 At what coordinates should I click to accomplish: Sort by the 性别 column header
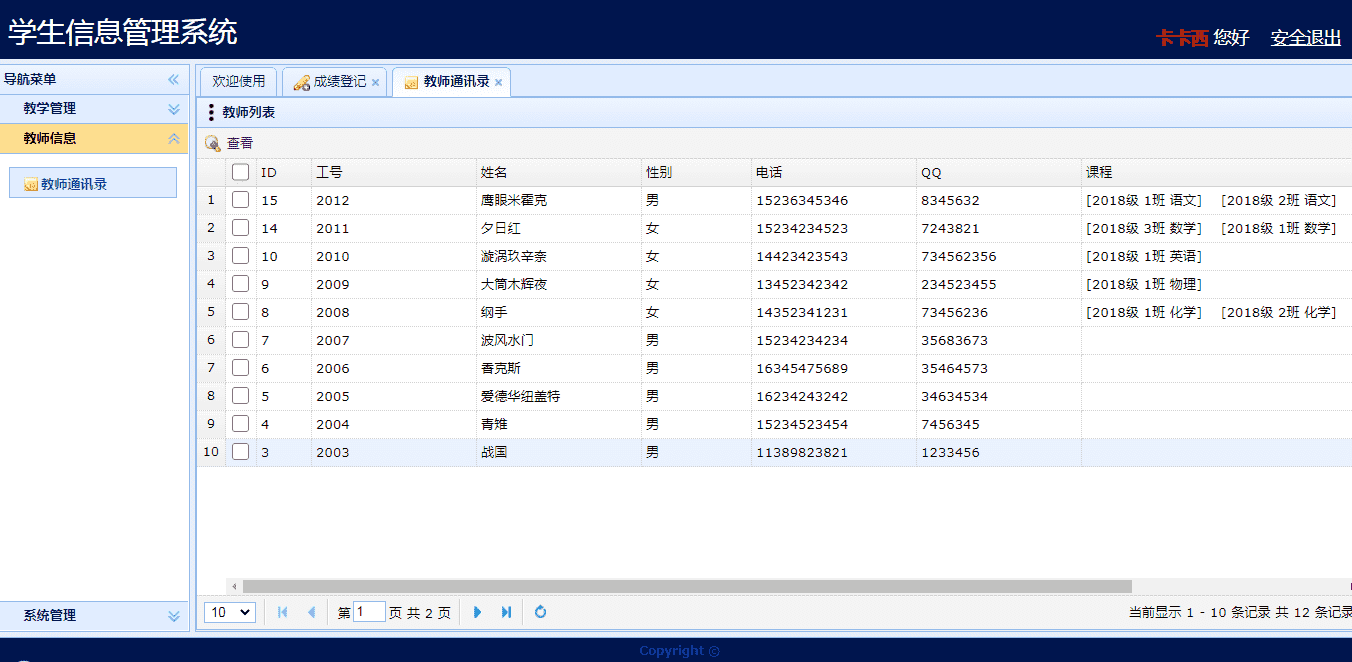coord(696,172)
